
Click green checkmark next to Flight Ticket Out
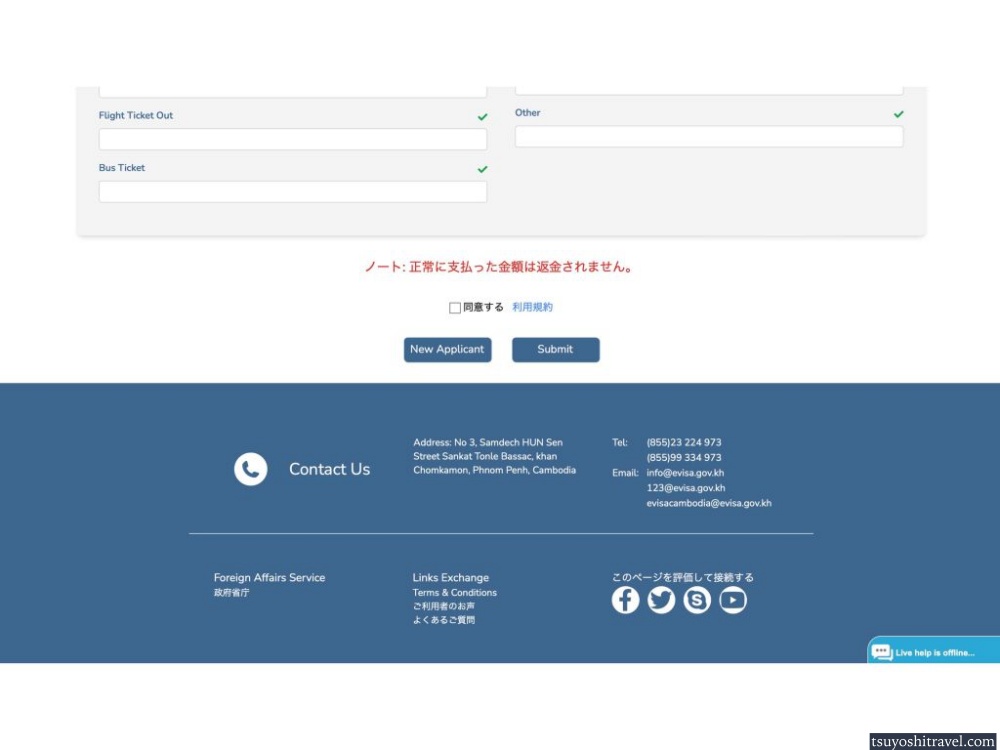[x=482, y=117]
